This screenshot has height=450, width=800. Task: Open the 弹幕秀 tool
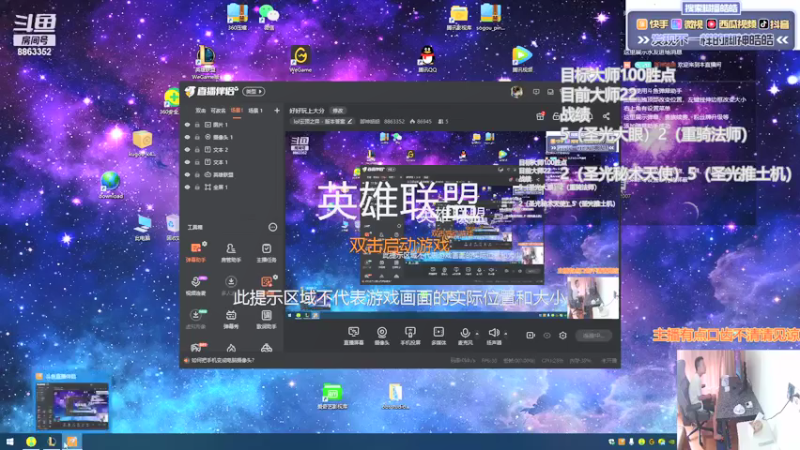pyautogui.click(x=231, y=319)
